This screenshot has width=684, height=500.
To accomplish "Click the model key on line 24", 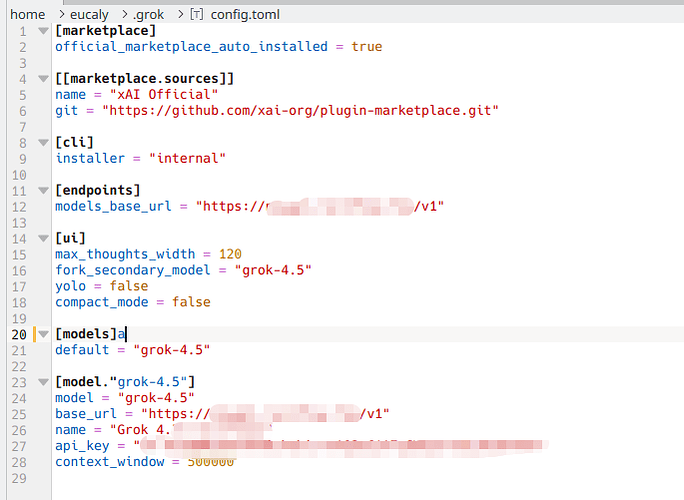I will (x=74, y=398).
